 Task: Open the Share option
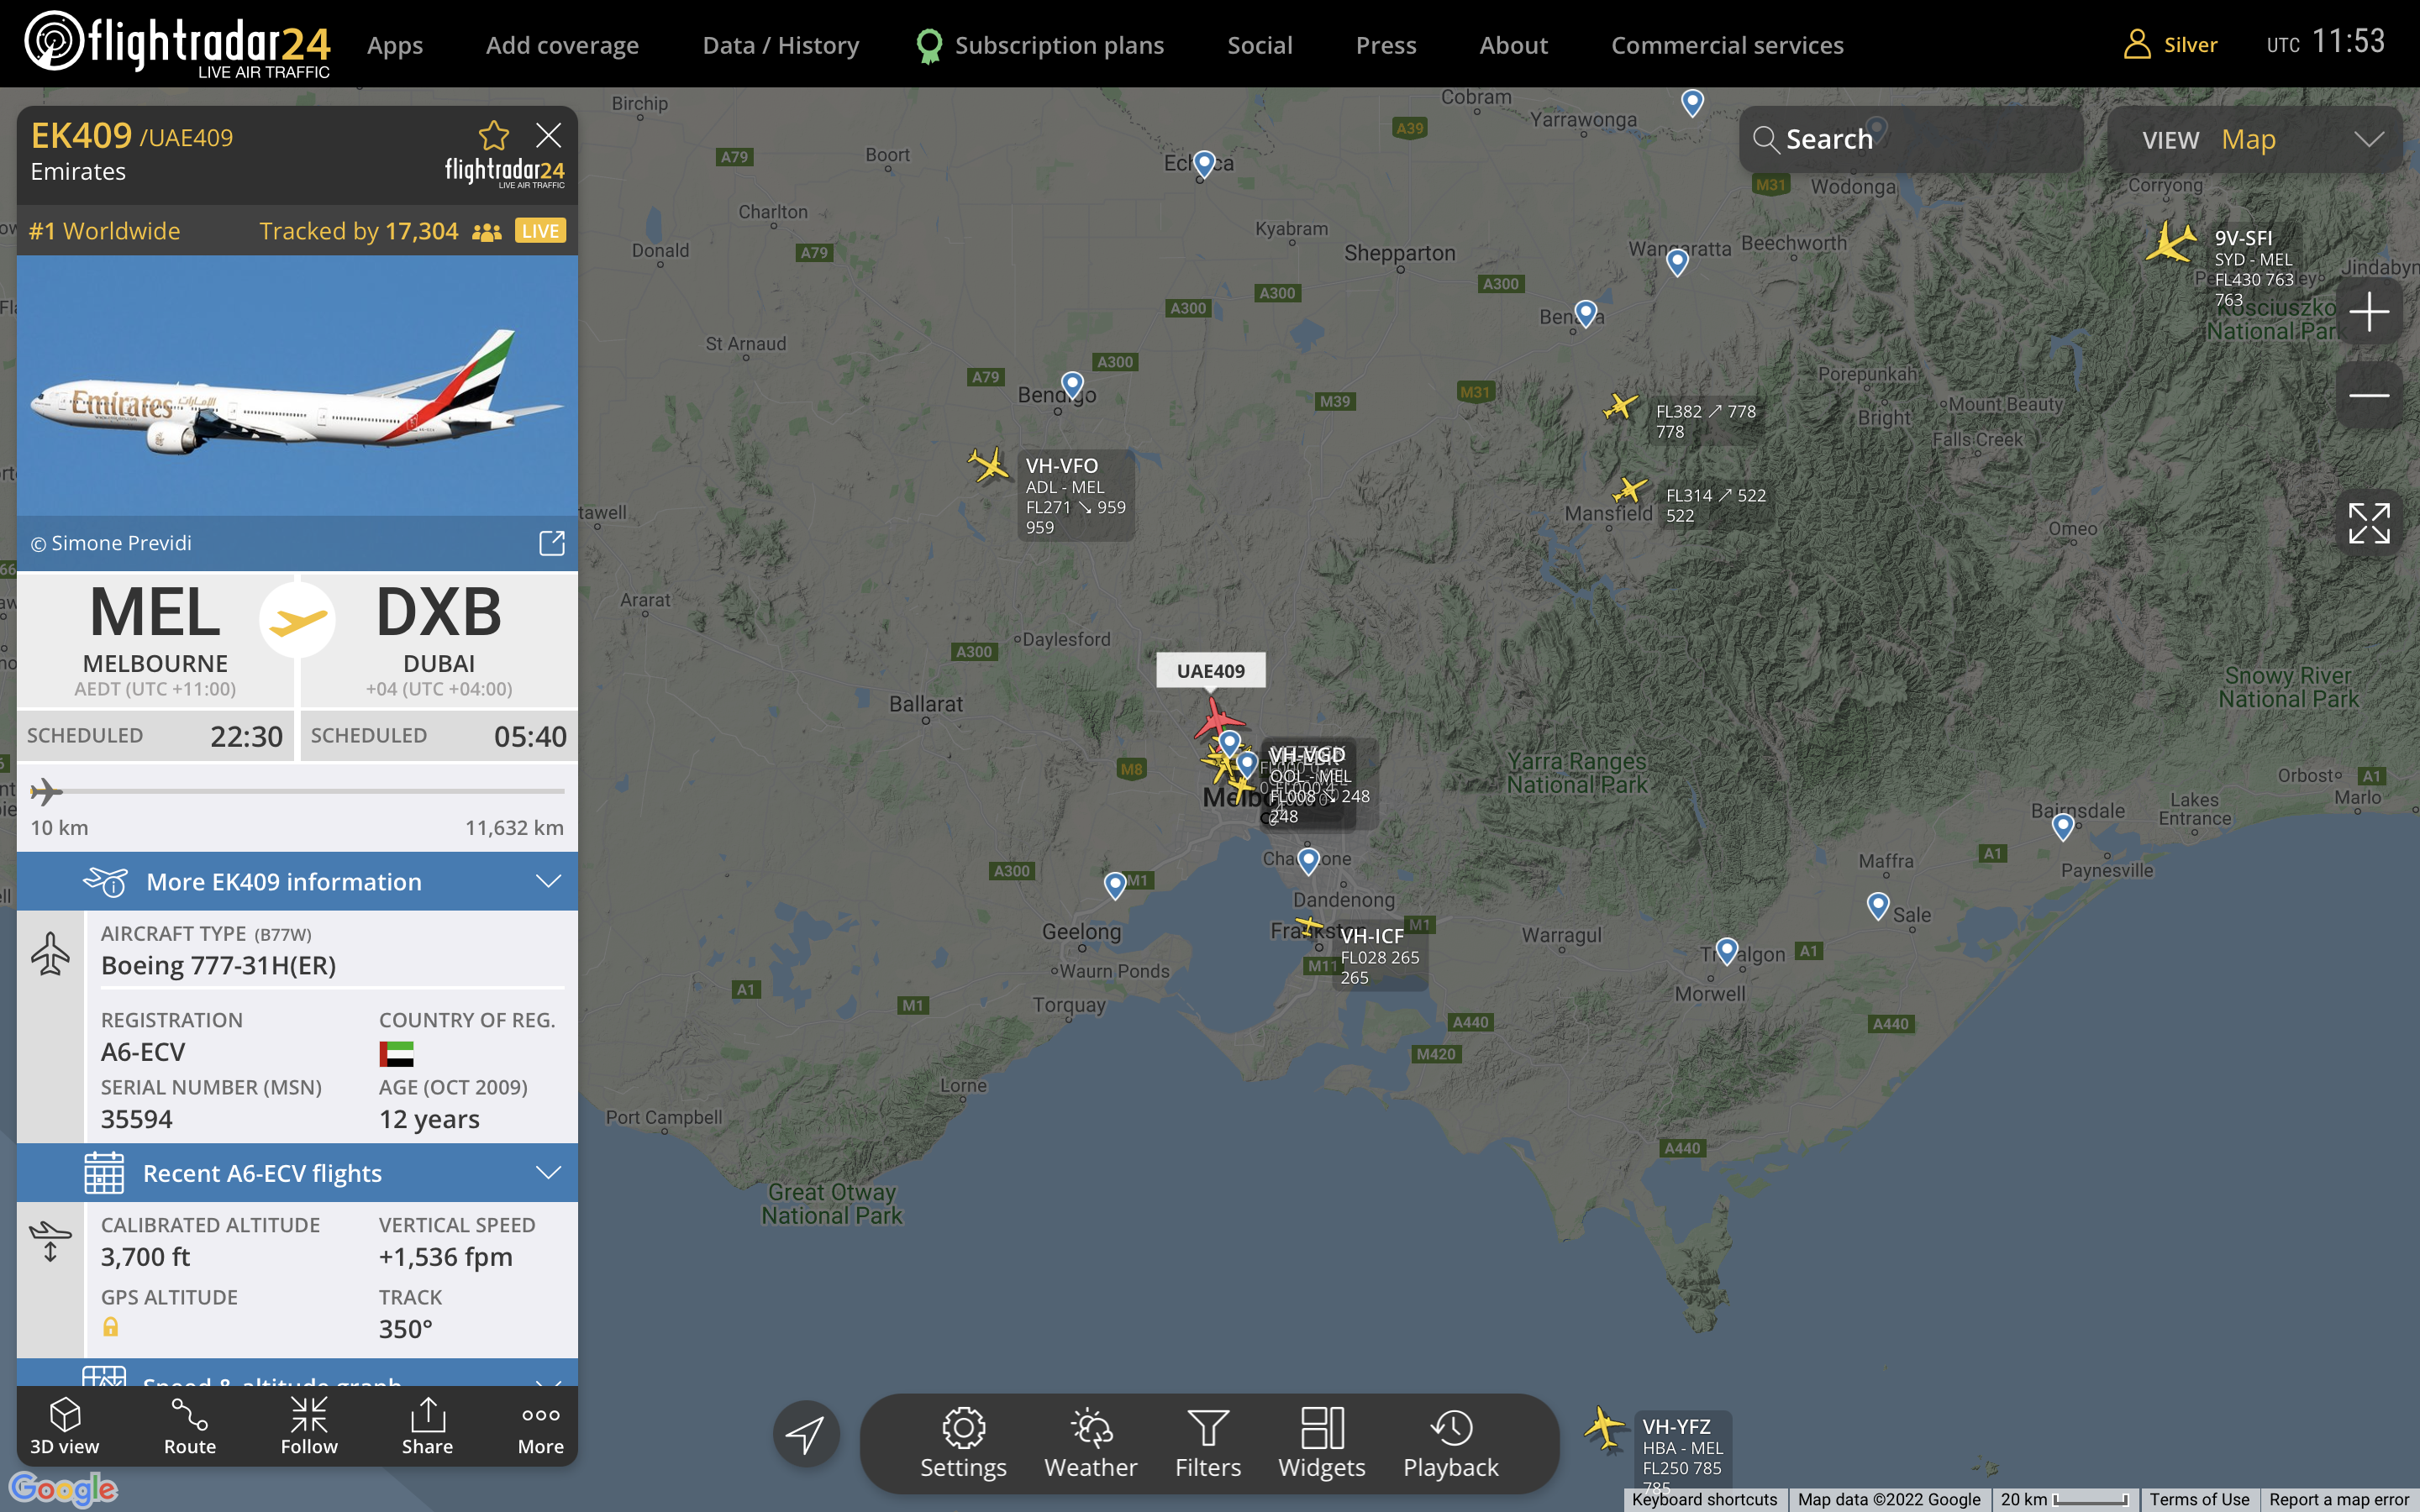point(427,1426)
